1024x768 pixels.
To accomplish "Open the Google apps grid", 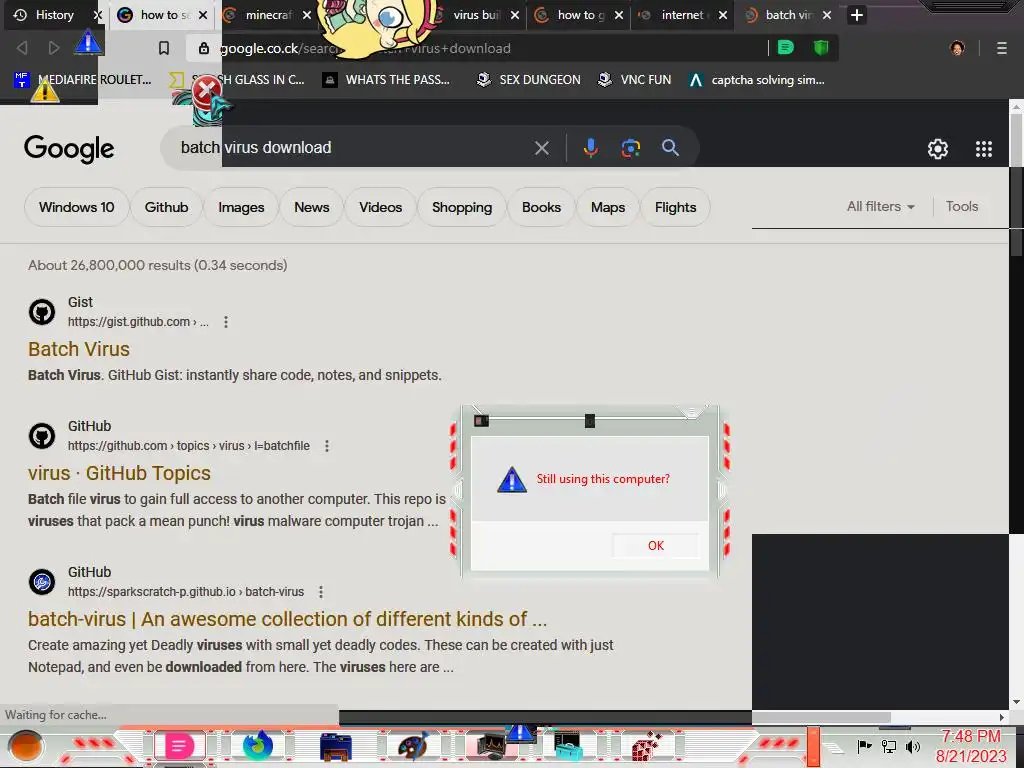I will pos(984,149).
